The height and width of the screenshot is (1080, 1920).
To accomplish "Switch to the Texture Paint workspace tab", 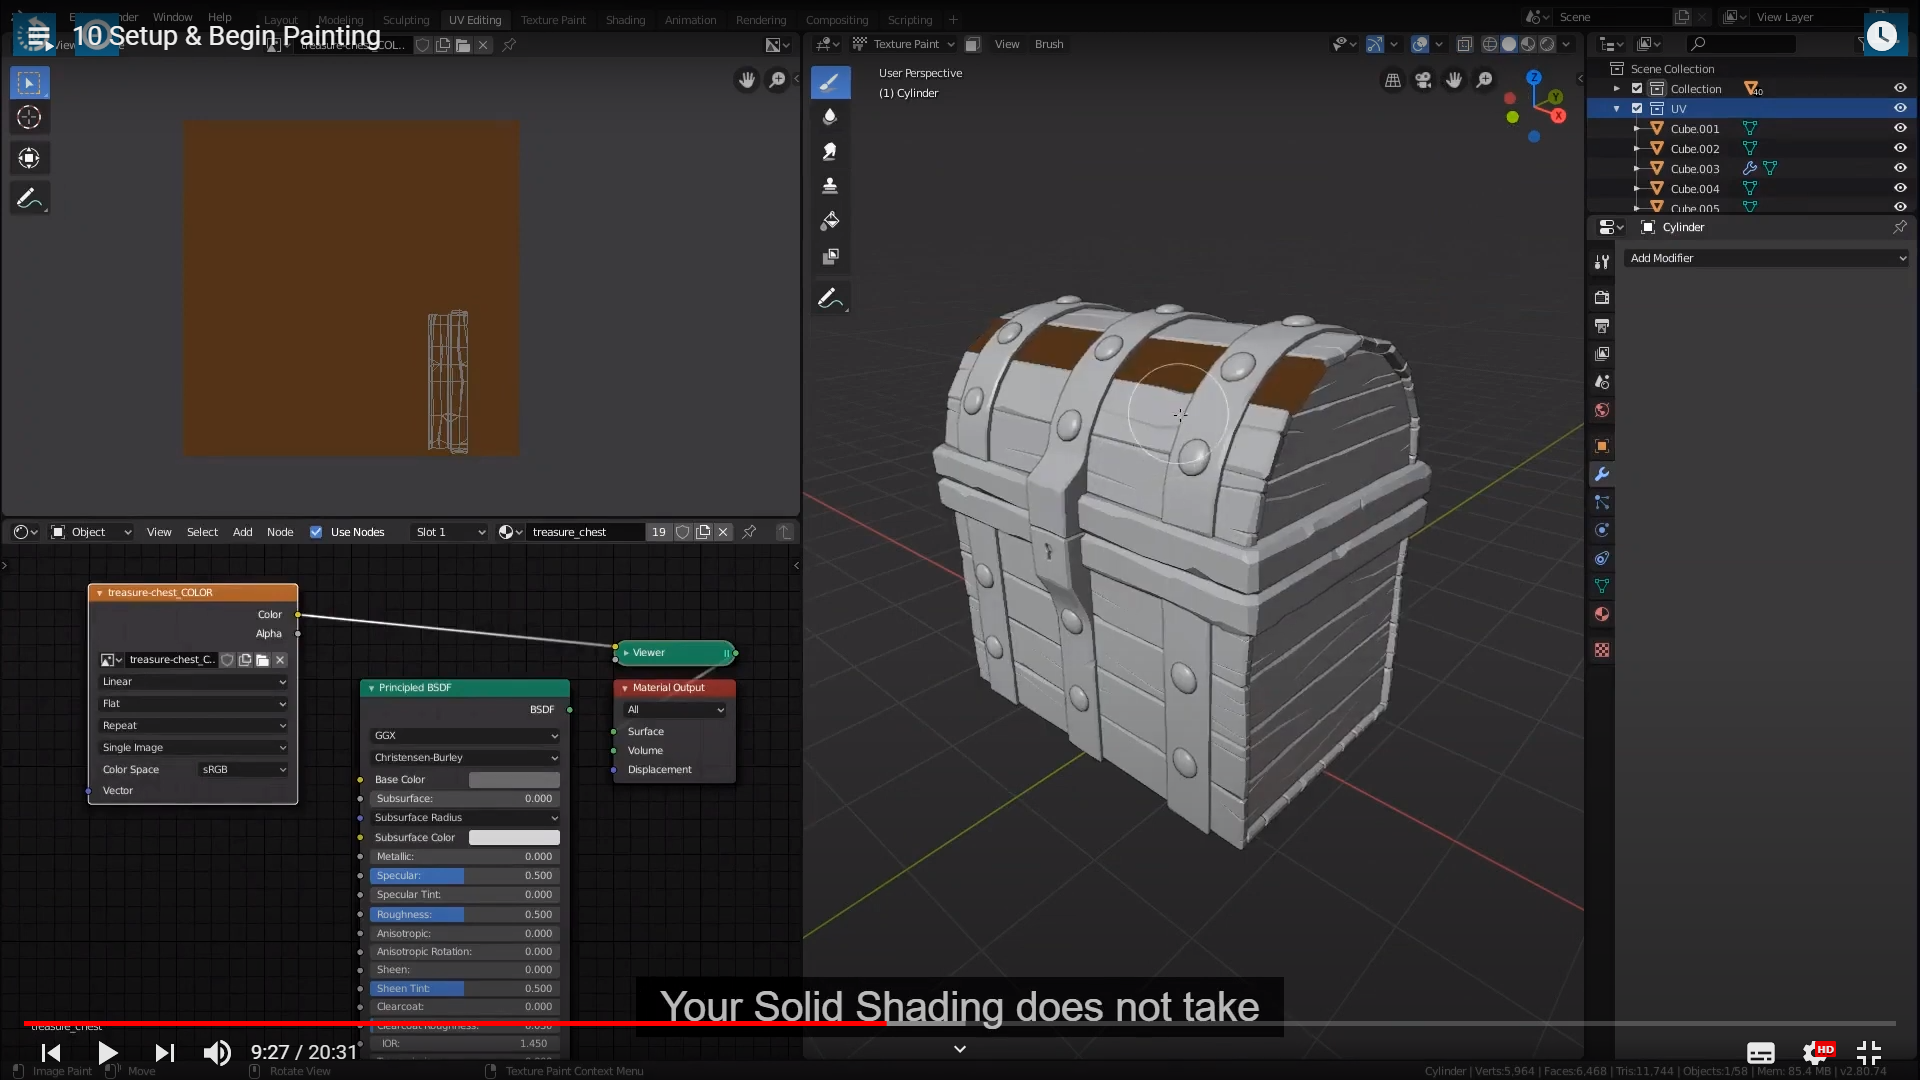I will pos(553,20).
